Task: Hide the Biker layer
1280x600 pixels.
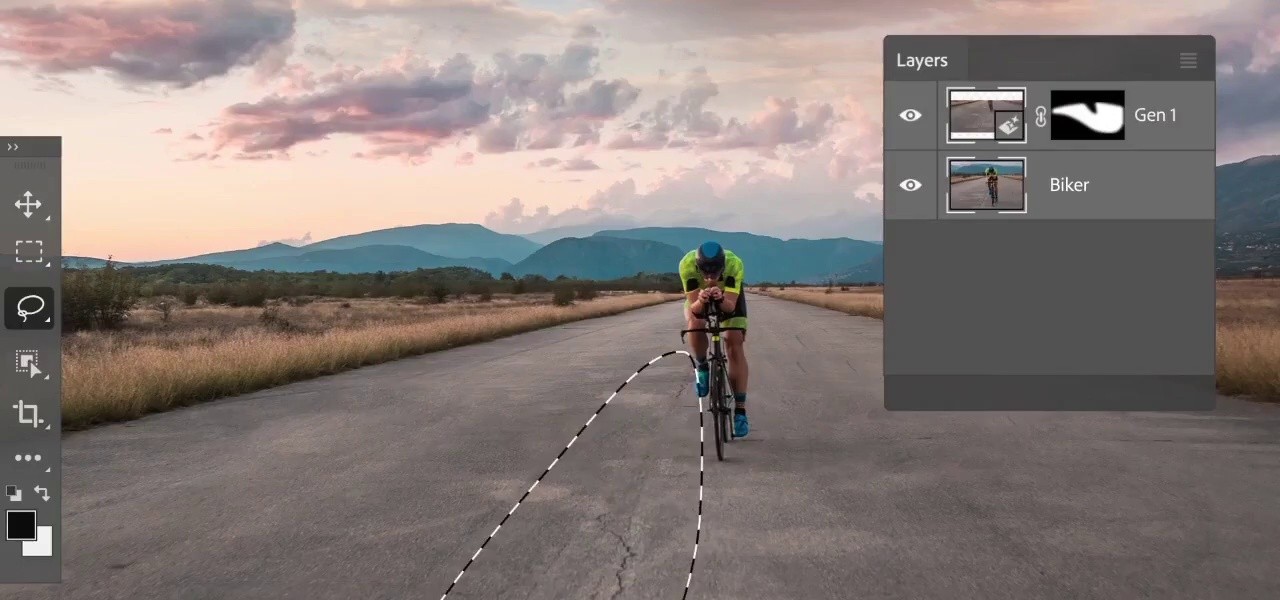Action: pyautogui.click(x=910, y=185)
